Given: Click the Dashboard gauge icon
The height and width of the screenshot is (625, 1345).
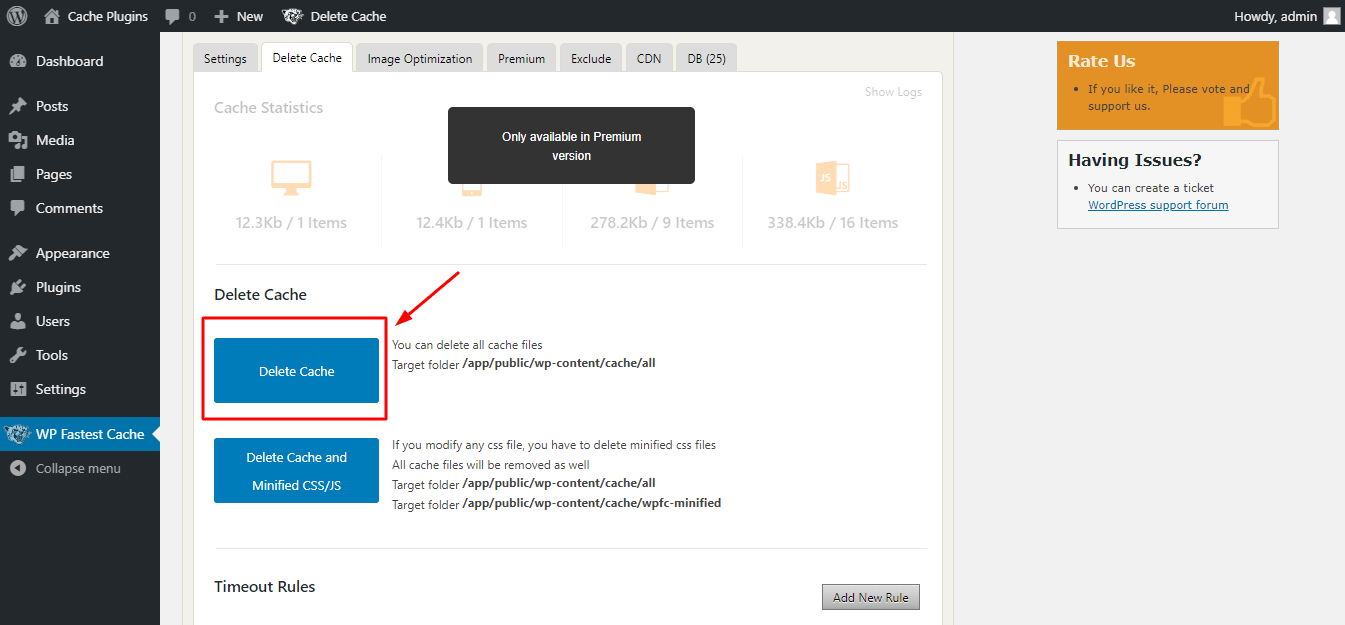Looking at the screenshot, I should (18, 61).
